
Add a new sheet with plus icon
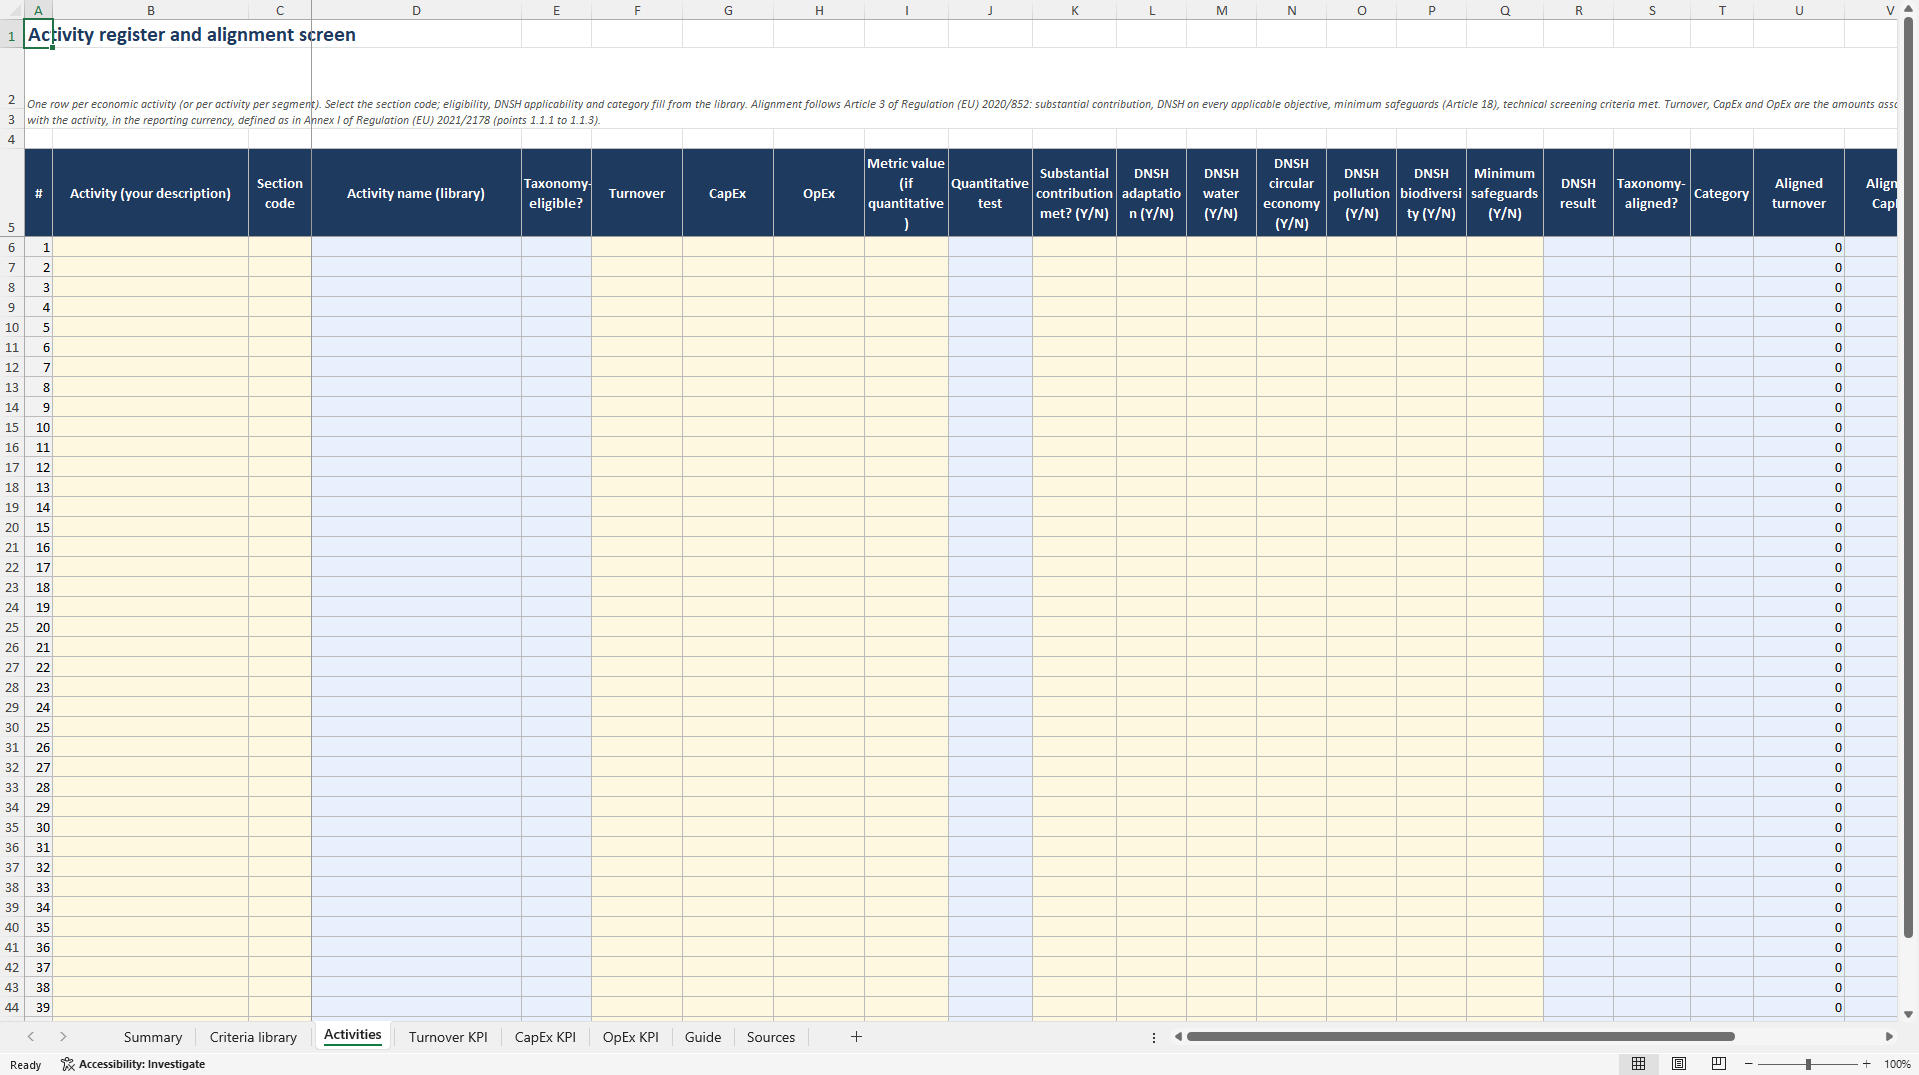[856, 1037]
